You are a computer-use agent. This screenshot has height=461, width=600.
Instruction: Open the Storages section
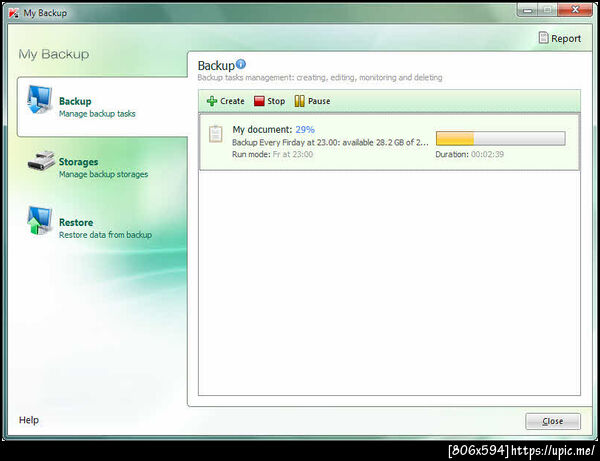102,167
